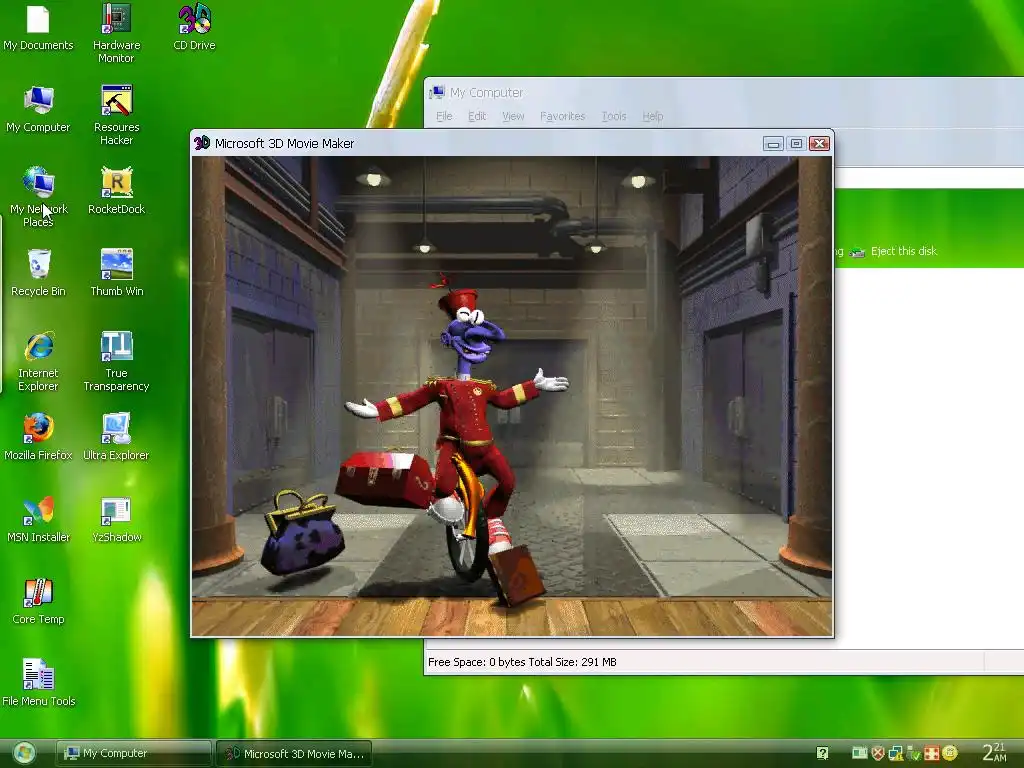Switch to My Computer taskbar button
Viewport: 1024px width, 768px height.
pos(133,754)
